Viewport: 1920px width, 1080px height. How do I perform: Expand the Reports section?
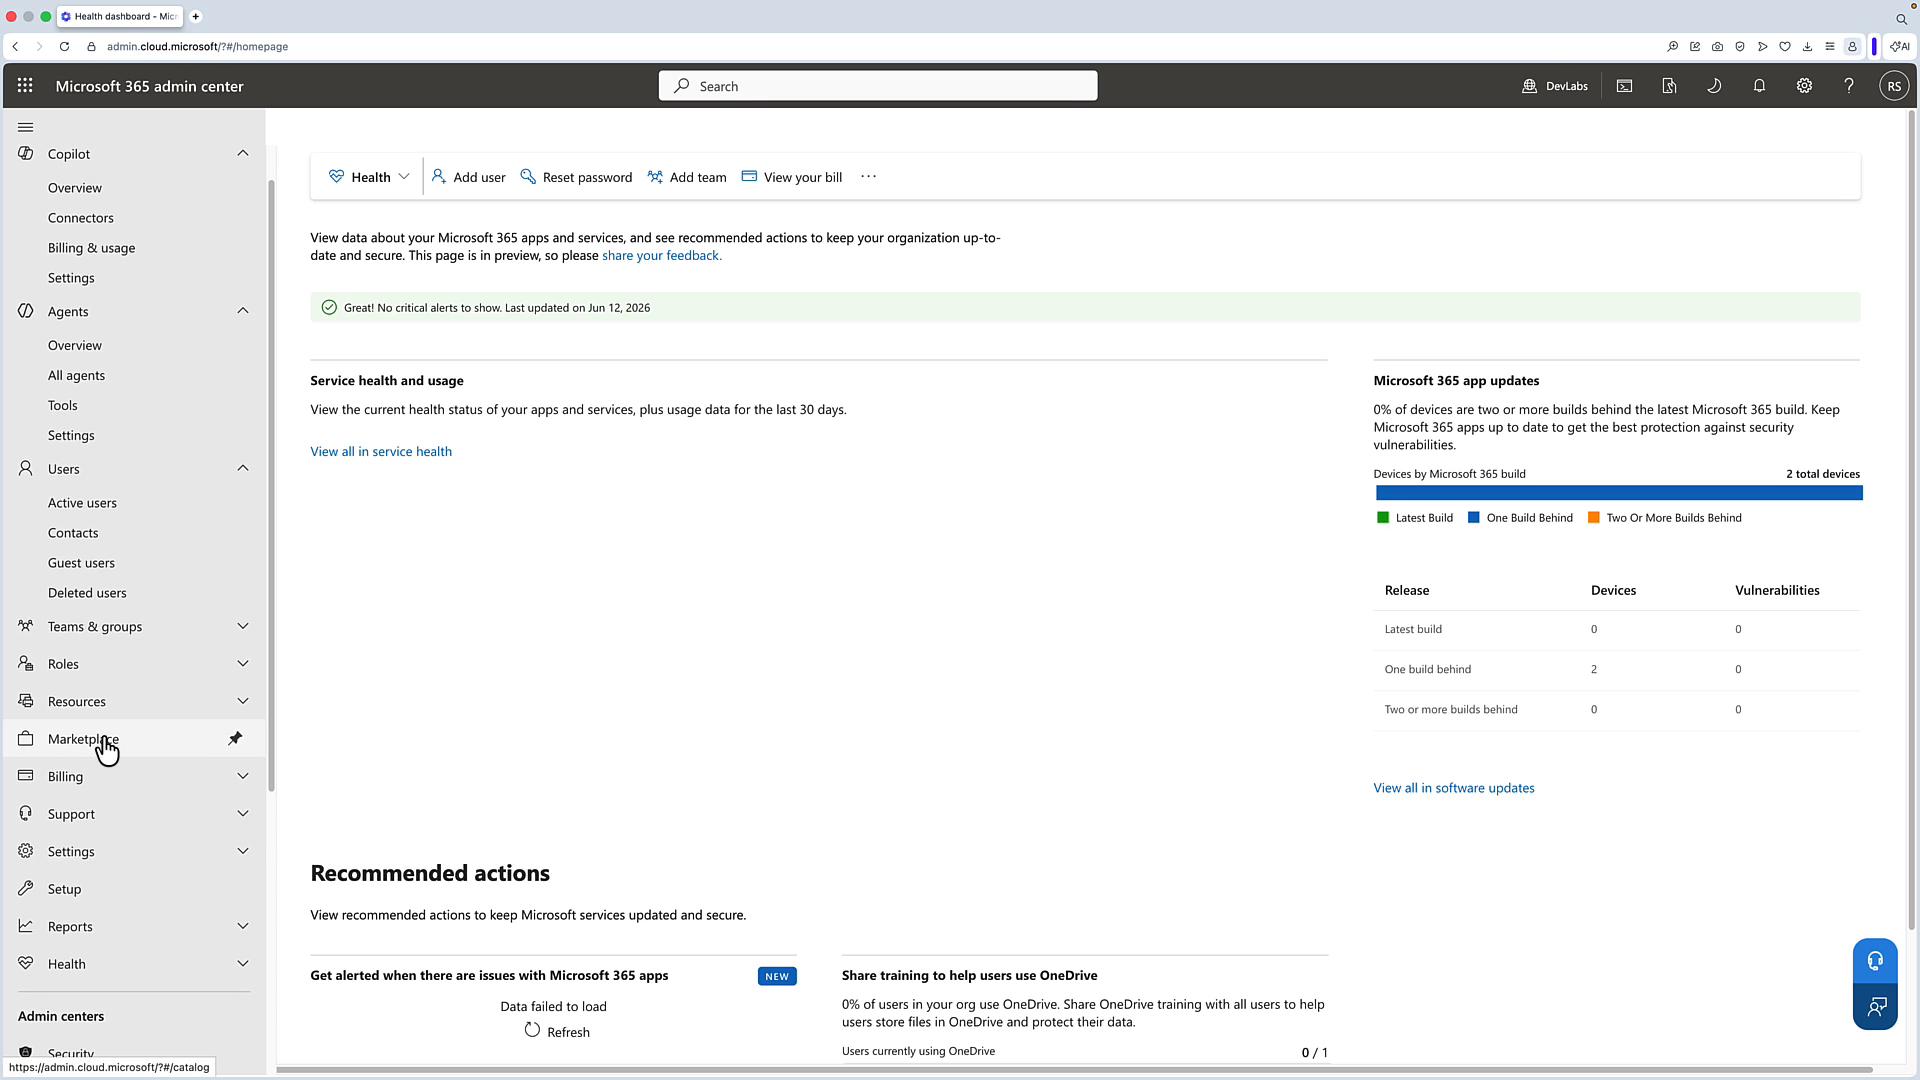tap(243, 926)
